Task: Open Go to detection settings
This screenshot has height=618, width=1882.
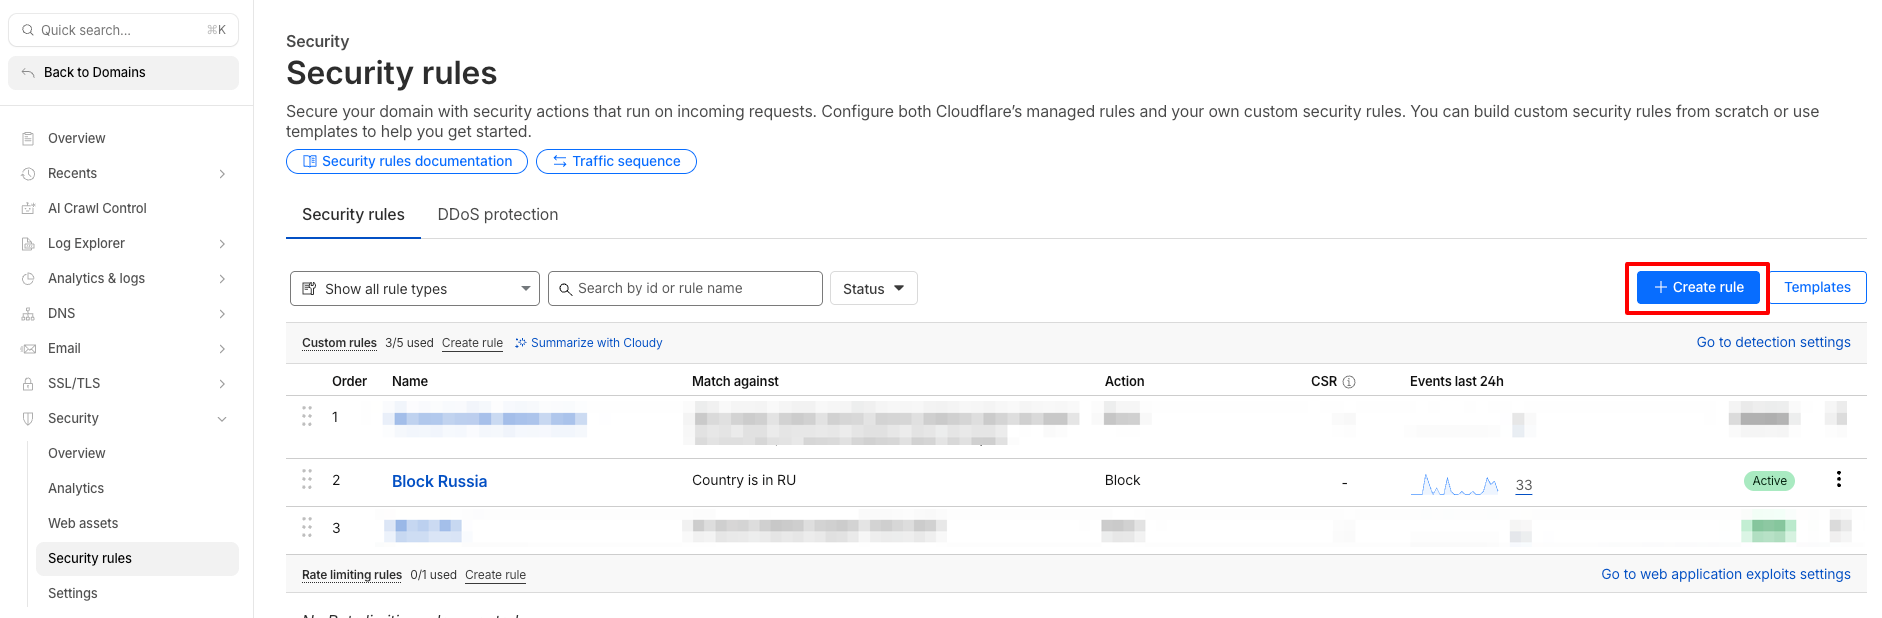Action: (x=1773, y=342)
